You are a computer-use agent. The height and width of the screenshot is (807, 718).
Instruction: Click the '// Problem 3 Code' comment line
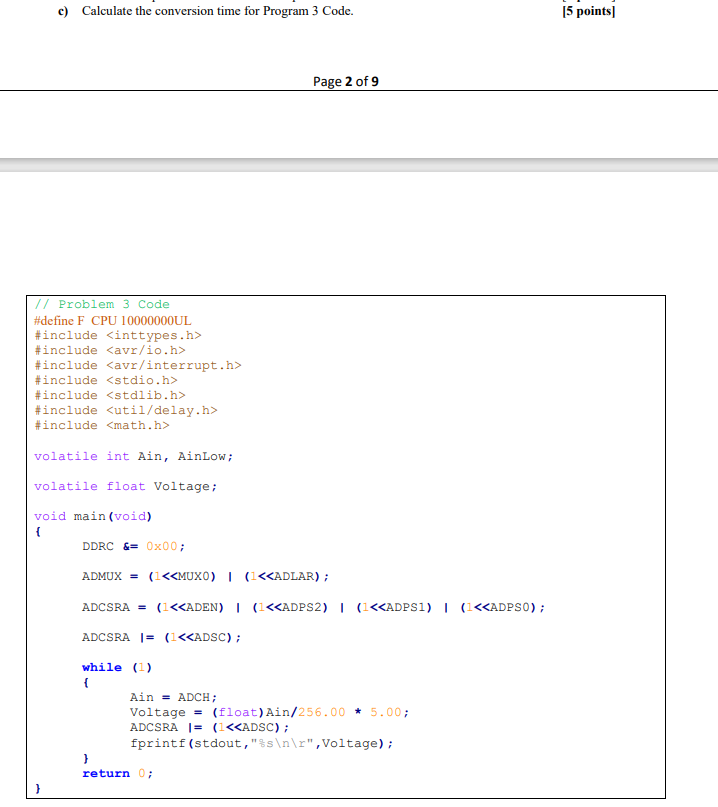coord(102,304)
